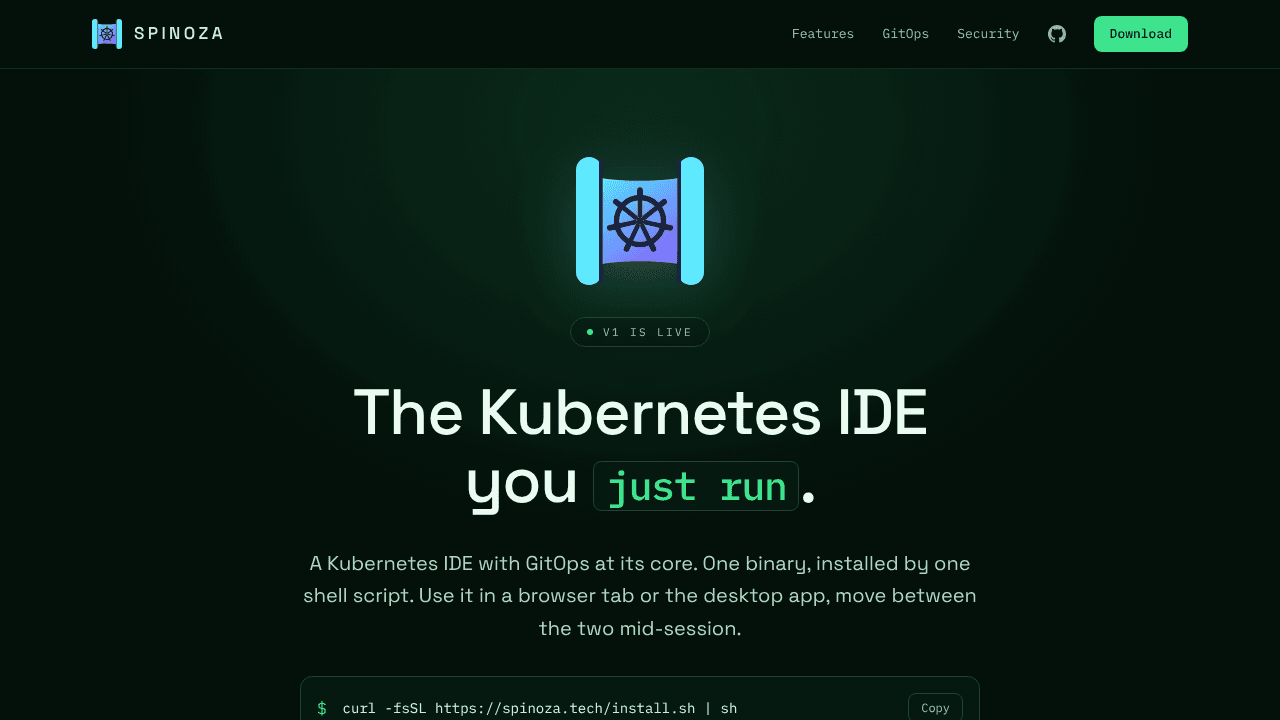Screen dimensions: 1280x720
Task: Click the 'V1 IS LIVE' badge
Action: 640,332
